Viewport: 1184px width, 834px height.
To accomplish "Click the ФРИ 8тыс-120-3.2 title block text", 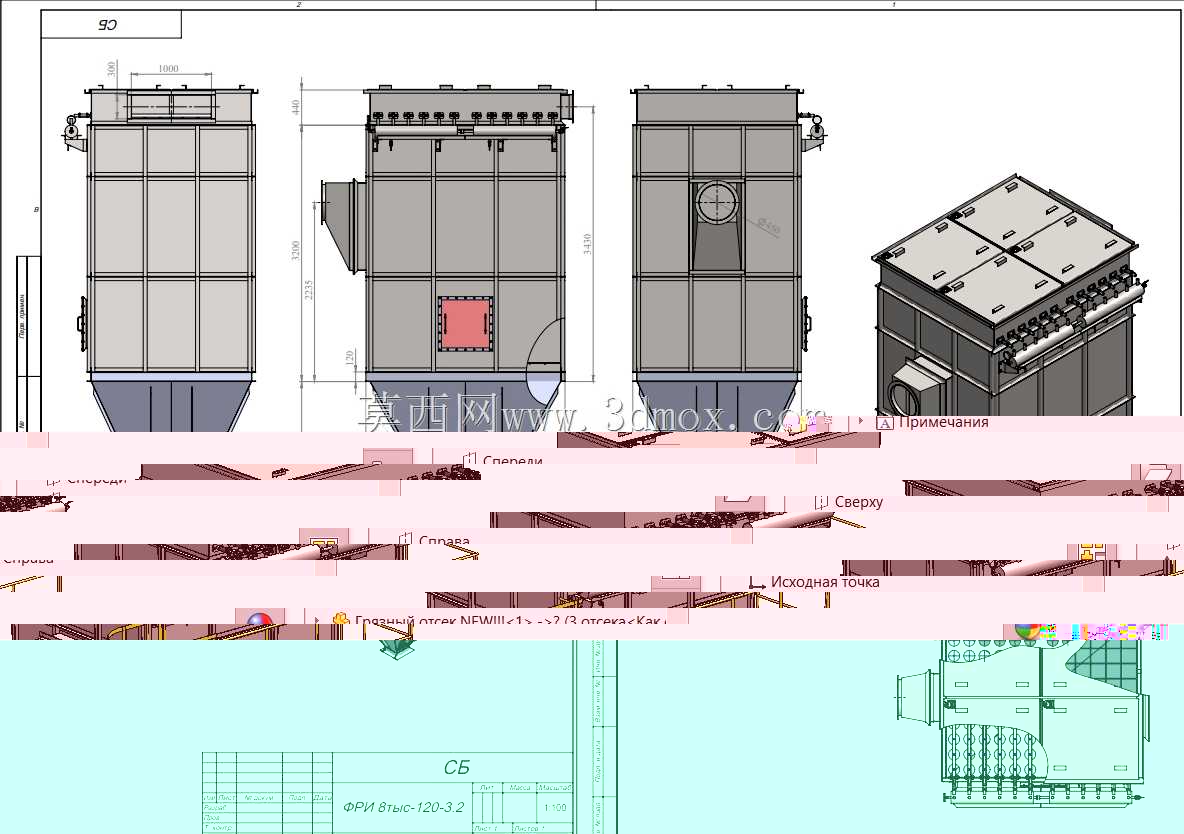I will click(403, 807).
